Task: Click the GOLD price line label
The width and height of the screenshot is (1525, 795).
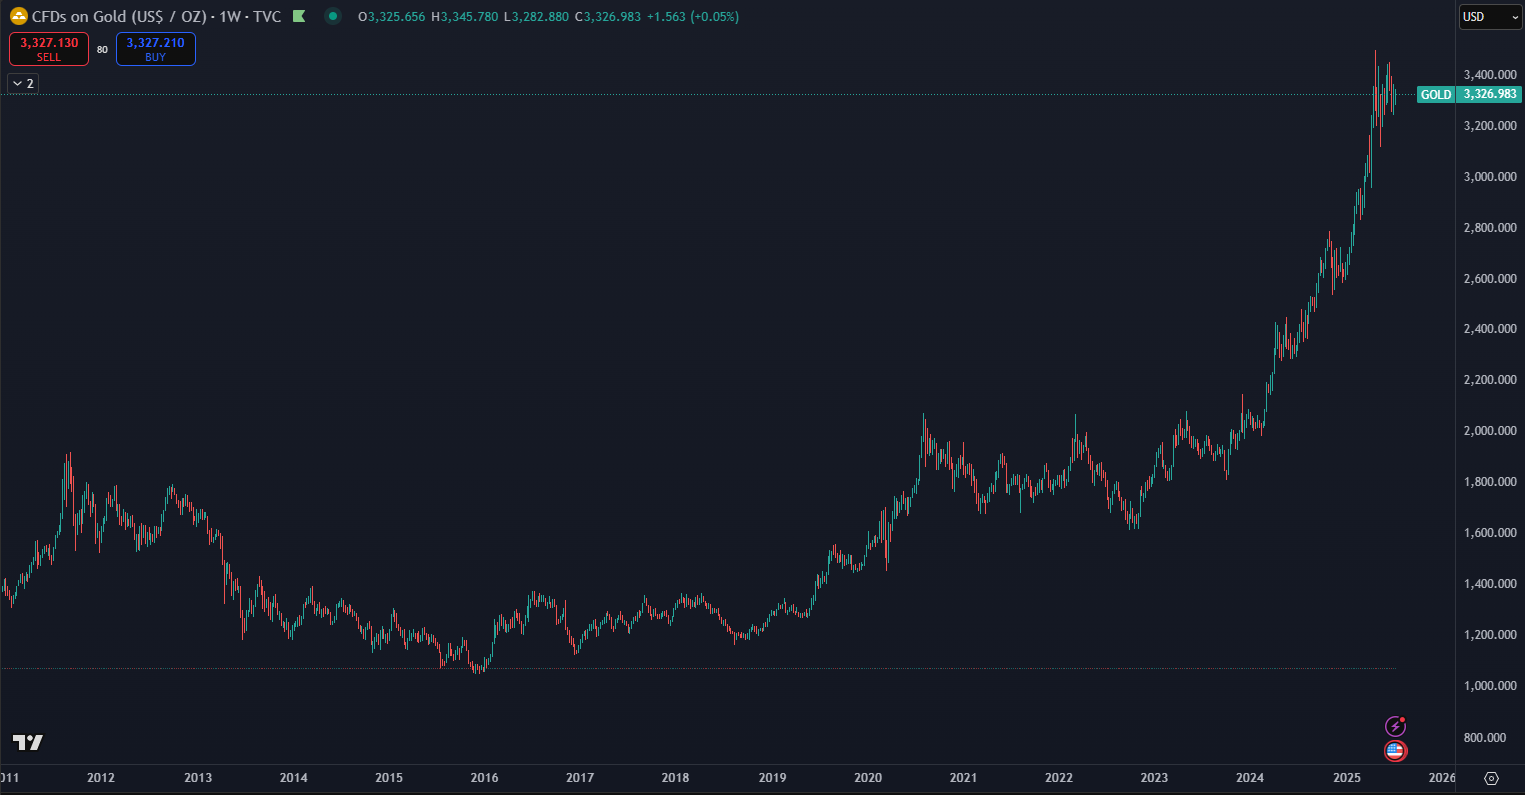Action: 1436,95
